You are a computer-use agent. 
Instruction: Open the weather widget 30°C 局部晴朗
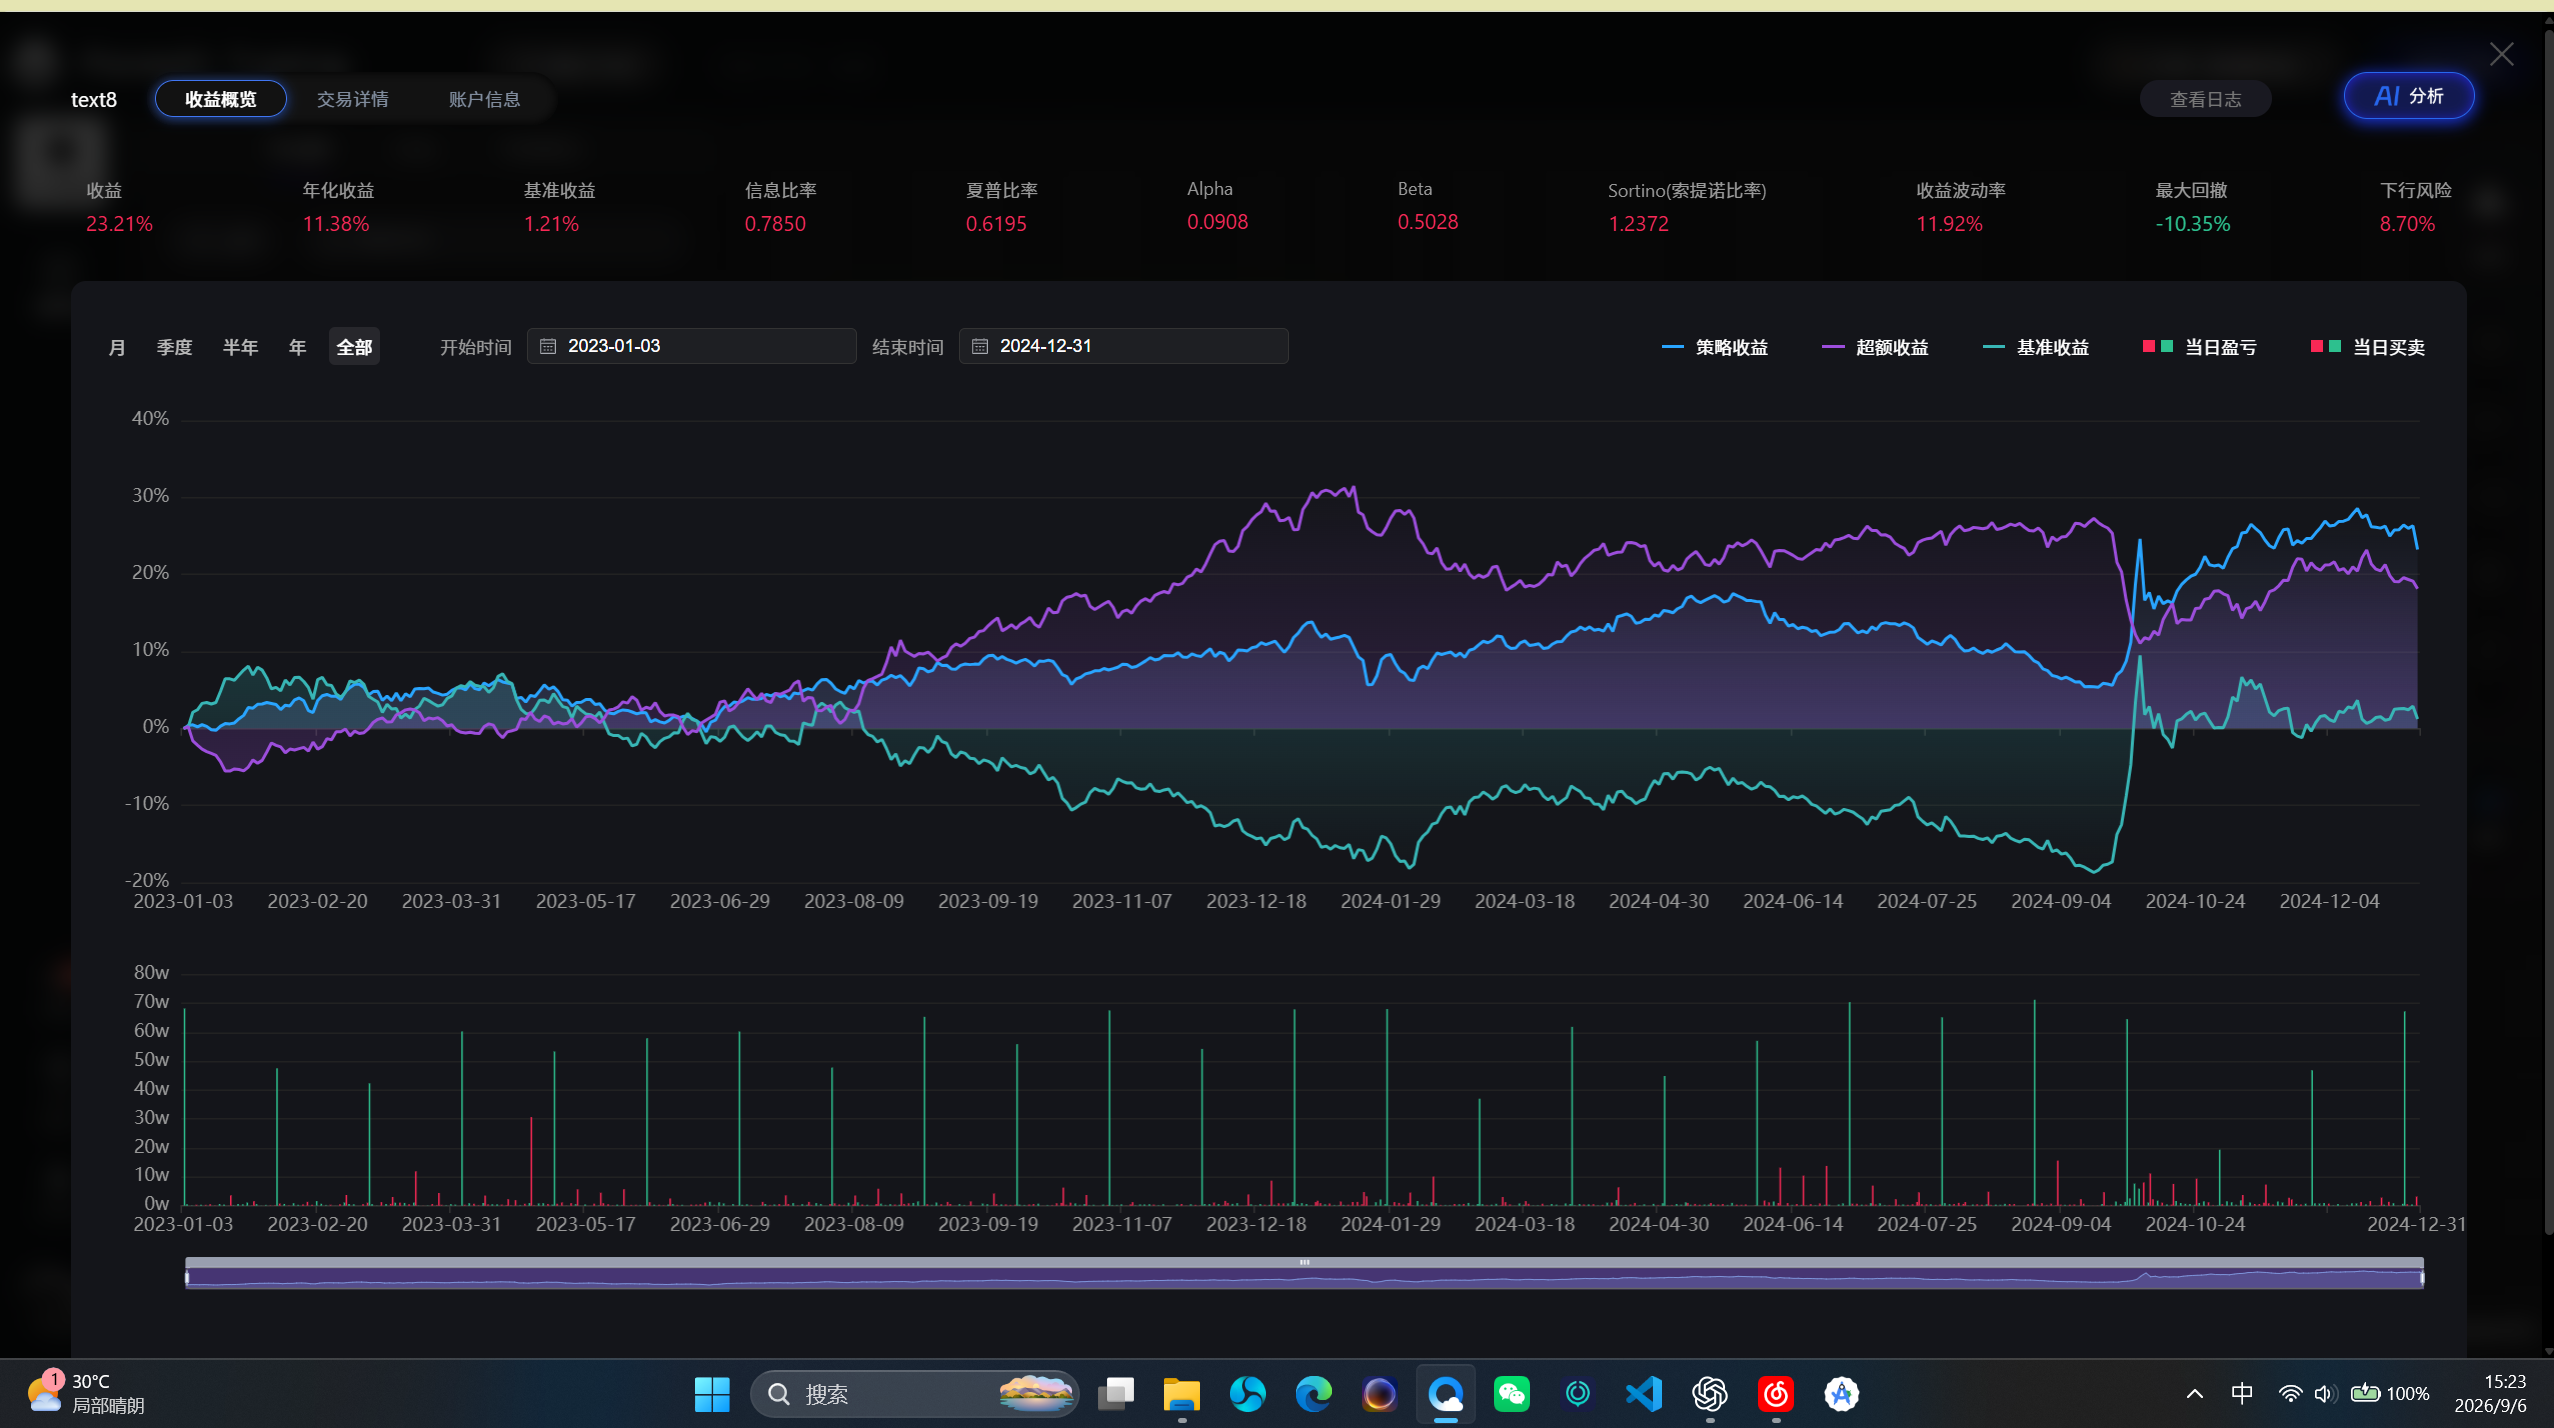pyautogui.click(x=87, y=1394)
